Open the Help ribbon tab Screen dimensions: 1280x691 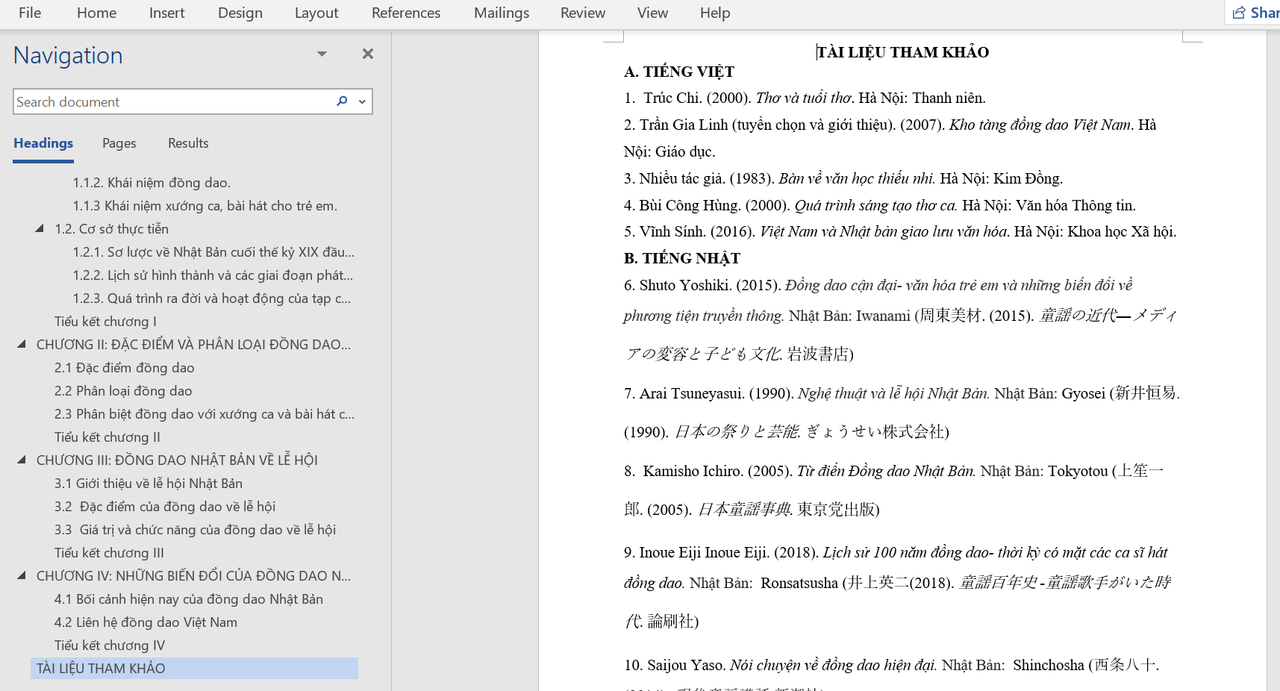click(x=715, y=13)
